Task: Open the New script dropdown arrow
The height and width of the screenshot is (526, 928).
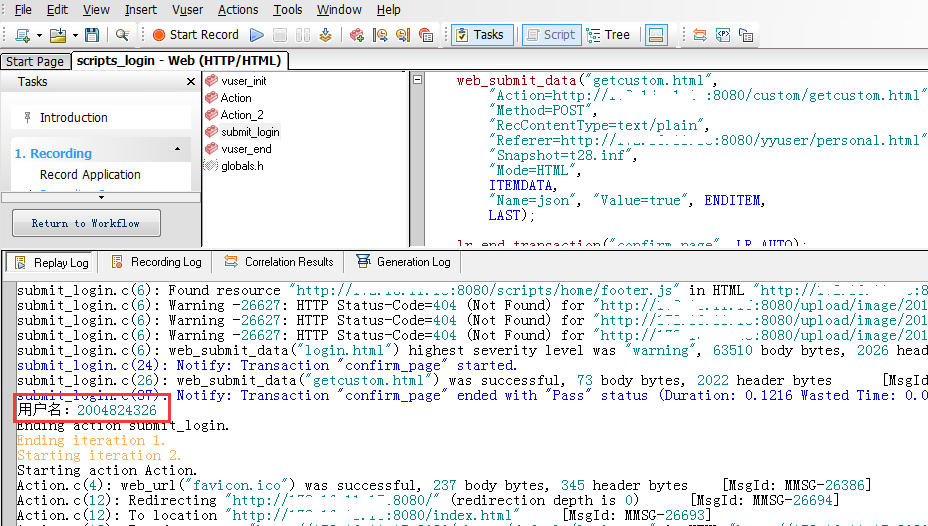Action: coord(38,34)
